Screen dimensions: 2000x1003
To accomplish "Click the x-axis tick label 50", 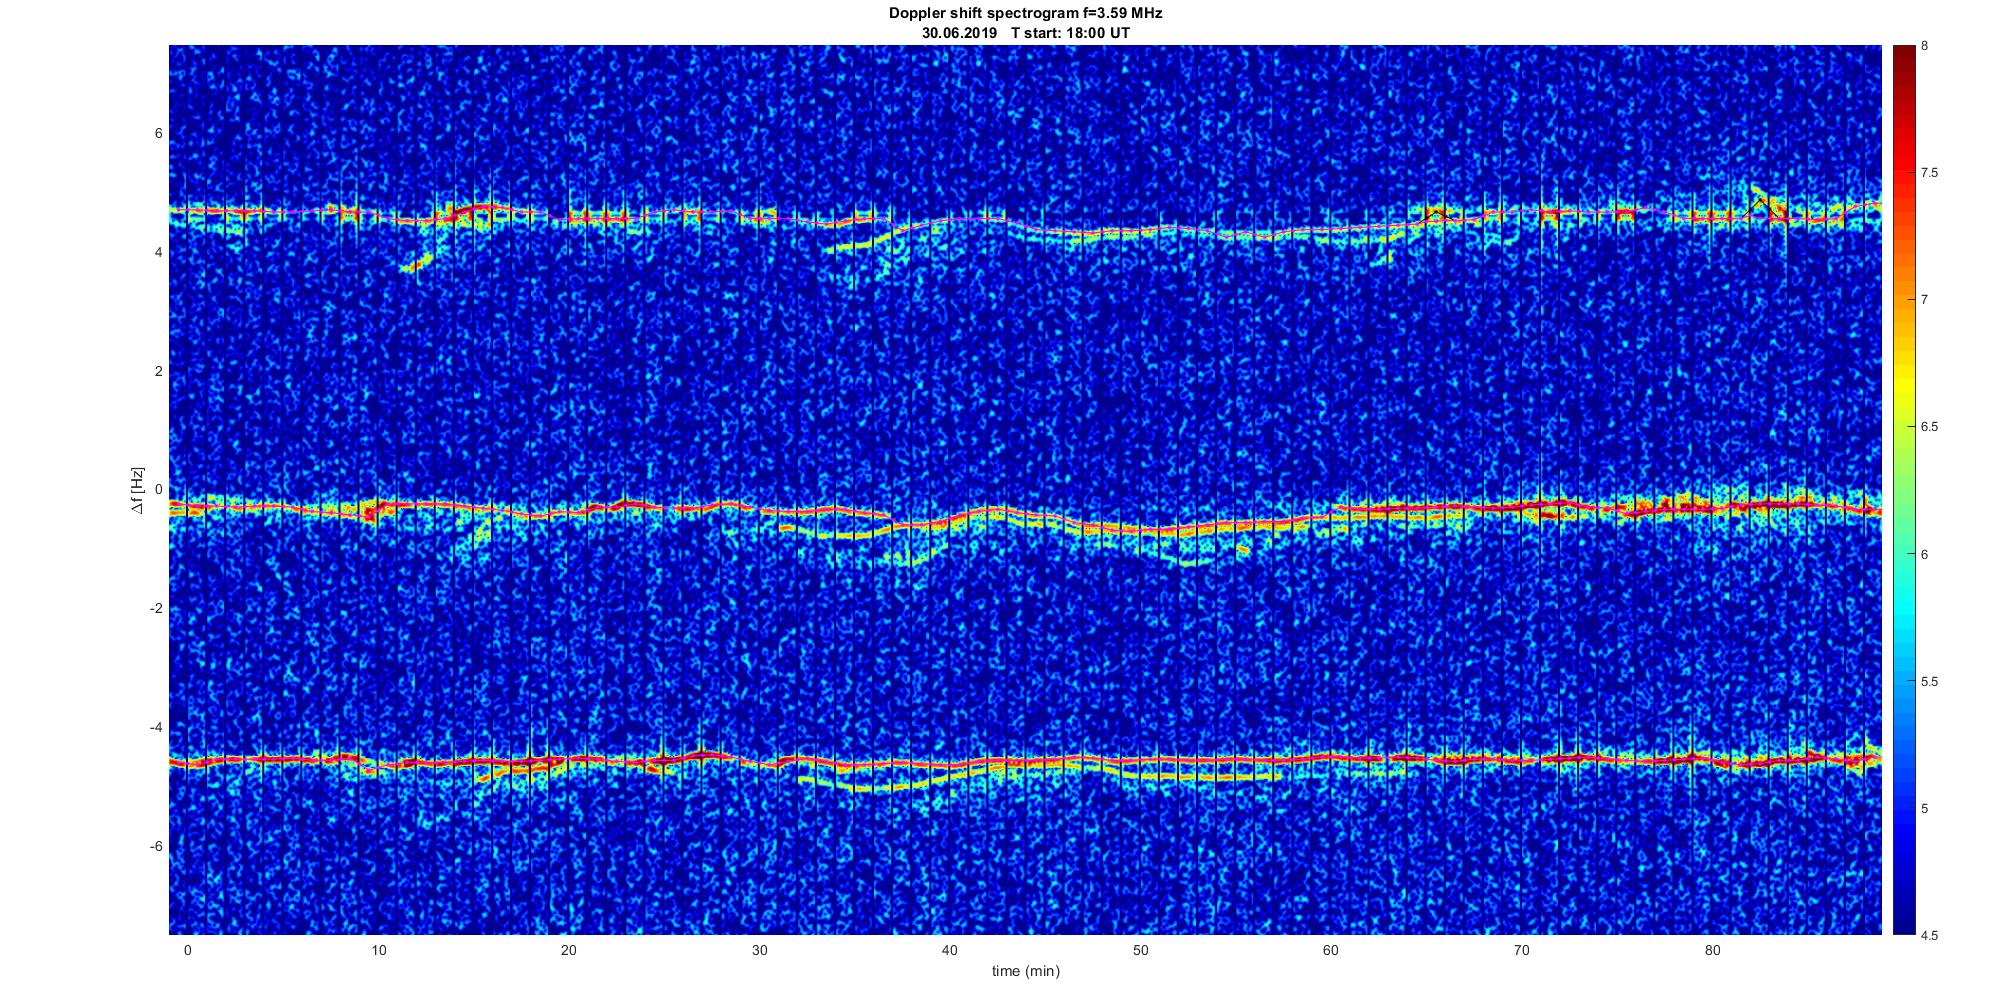I will 1140,949.
